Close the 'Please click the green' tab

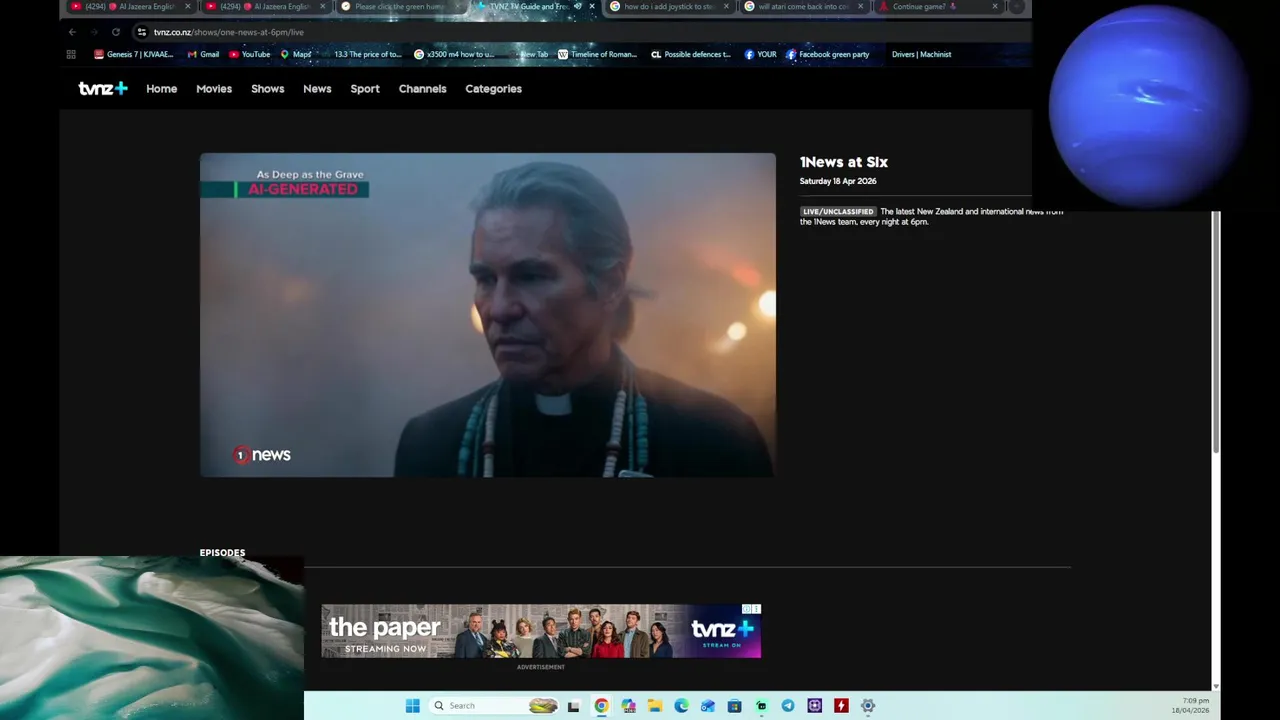pyautogui.click(x=458, y=6)
